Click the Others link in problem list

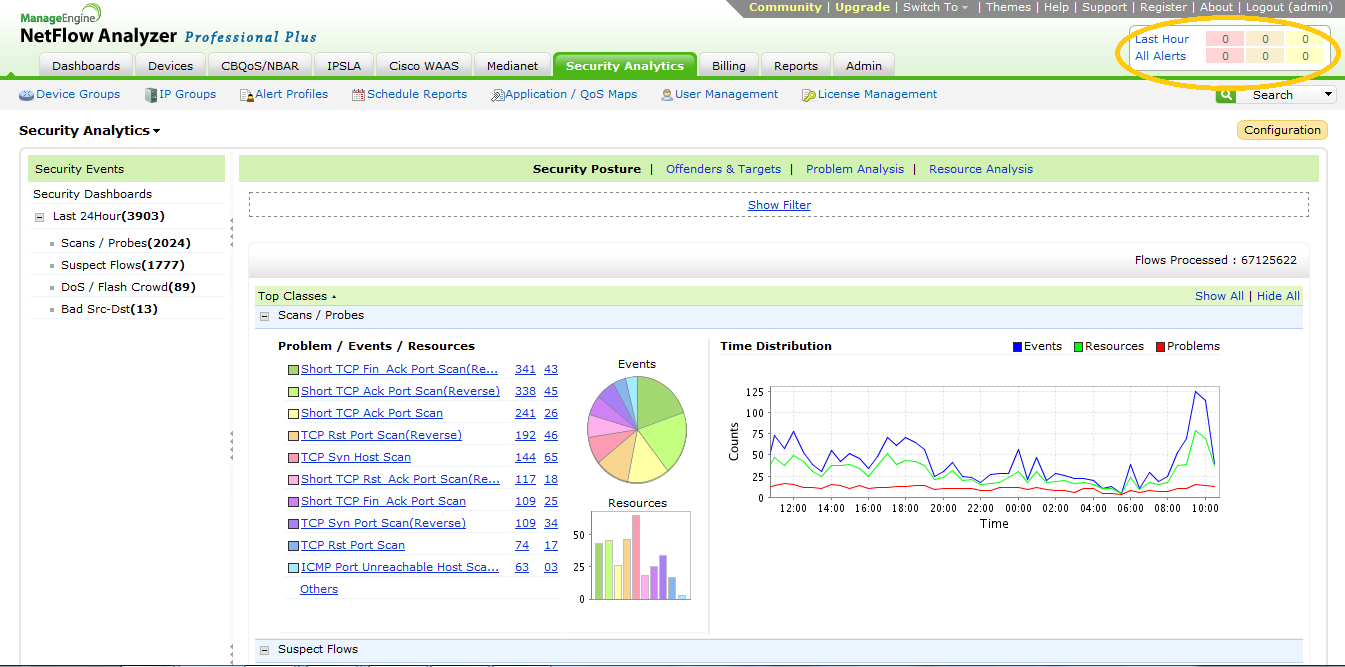pos(319,589)
